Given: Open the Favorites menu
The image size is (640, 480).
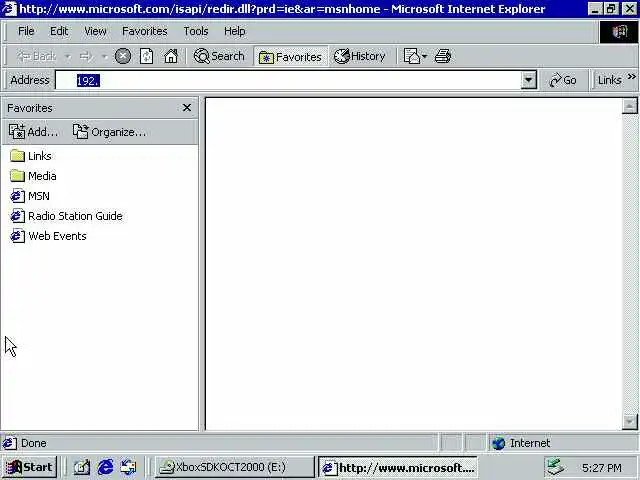Looking at the screenshot, I should [144, 31].
